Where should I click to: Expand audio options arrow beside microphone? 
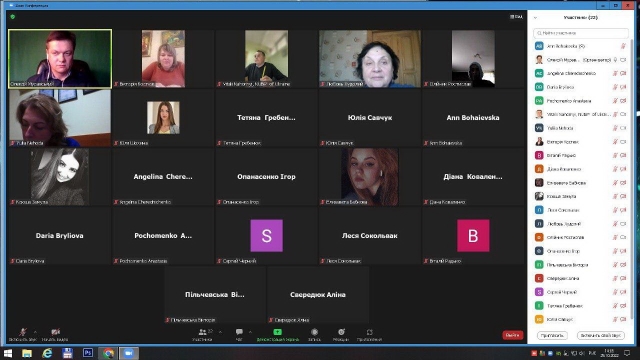pos(35,332)
